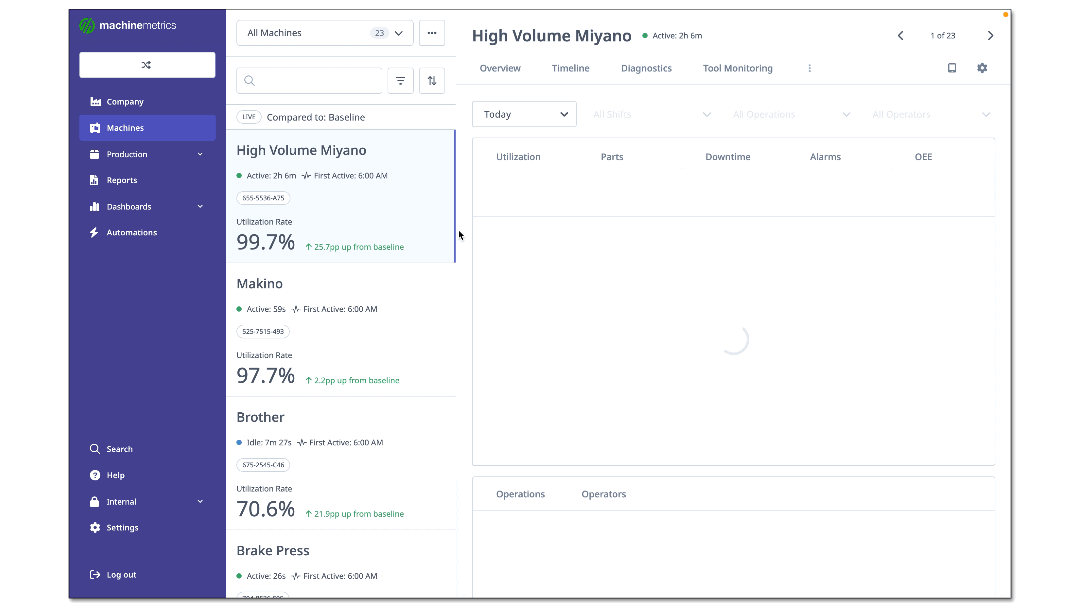Open the All Operators dropdown

tap(931, 114)
